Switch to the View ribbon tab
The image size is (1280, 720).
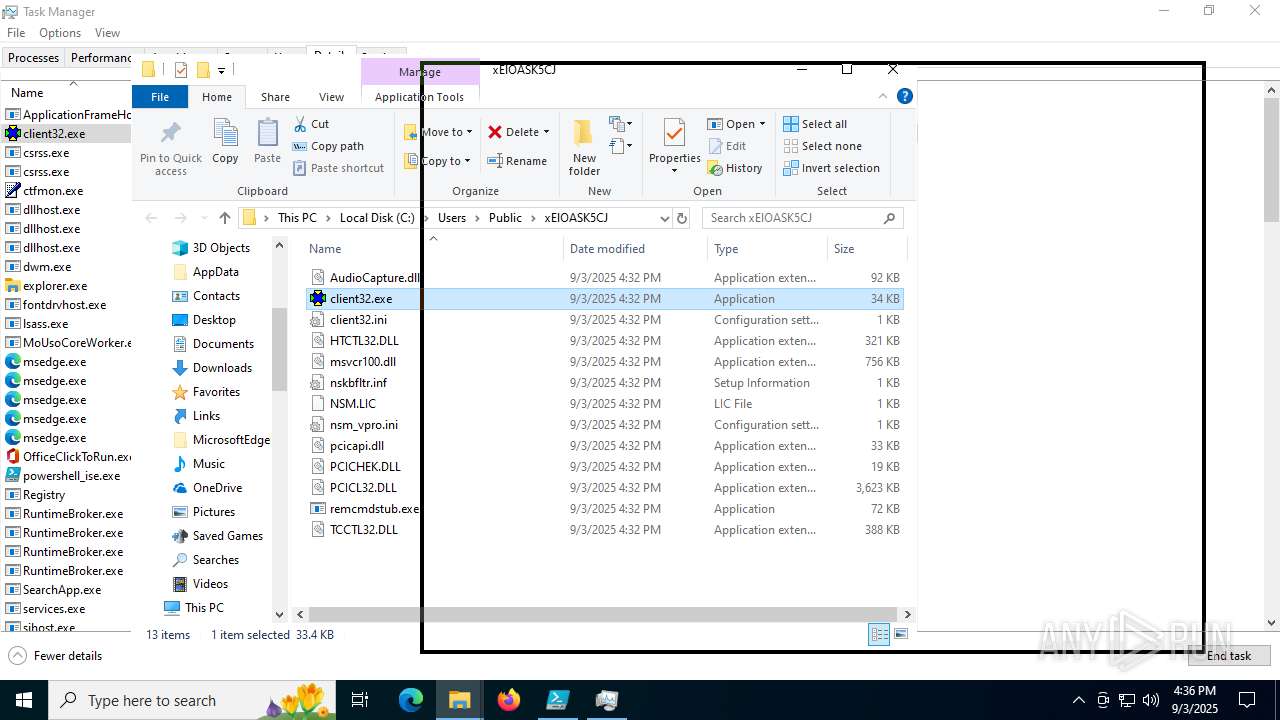331,97
